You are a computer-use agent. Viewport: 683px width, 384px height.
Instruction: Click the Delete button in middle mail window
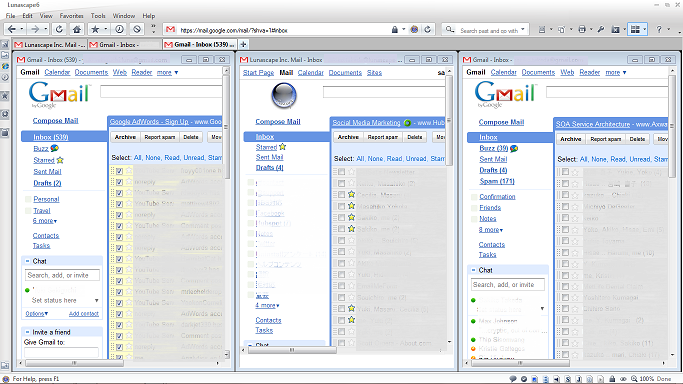415,137
